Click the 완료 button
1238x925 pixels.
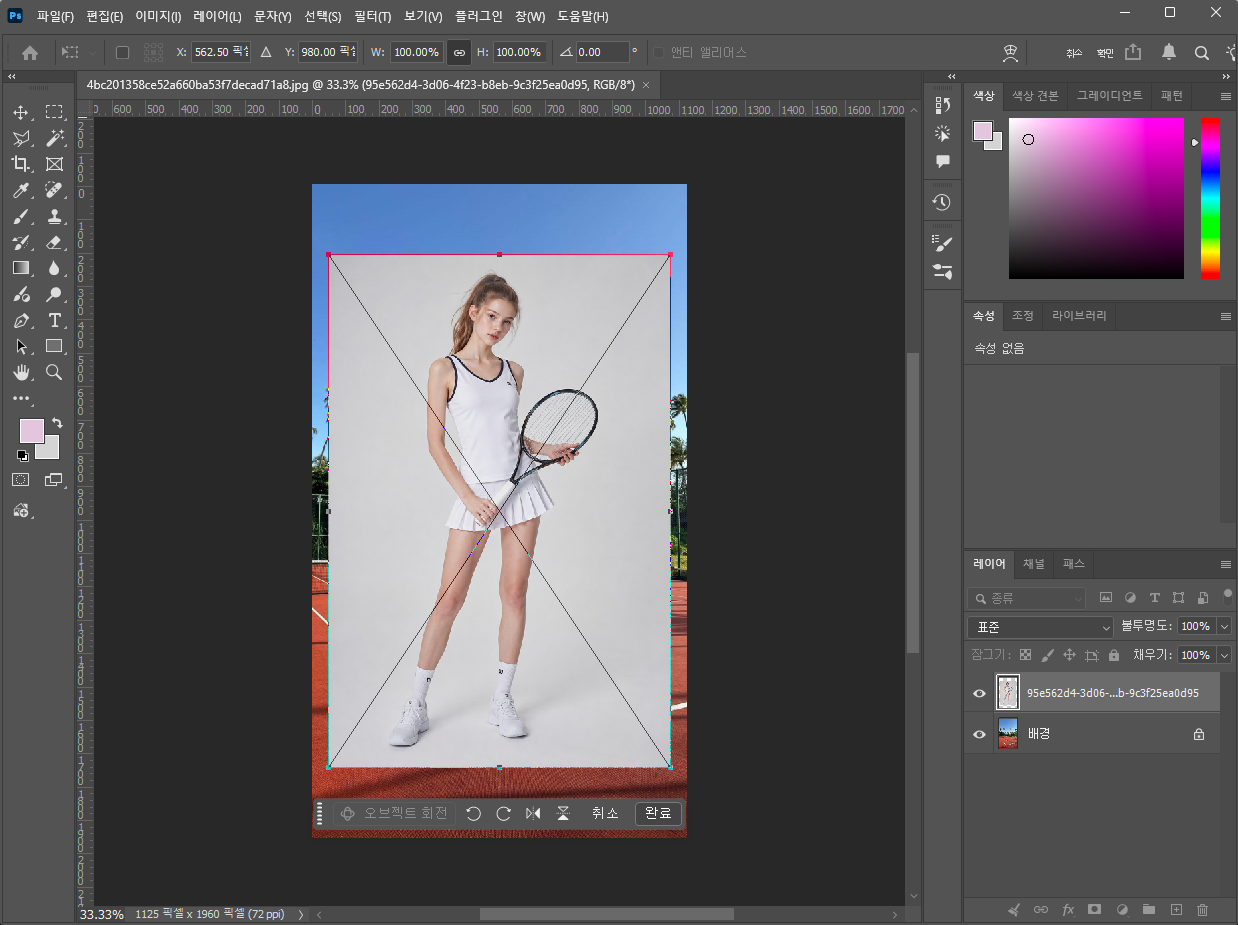tap(658, 814)
